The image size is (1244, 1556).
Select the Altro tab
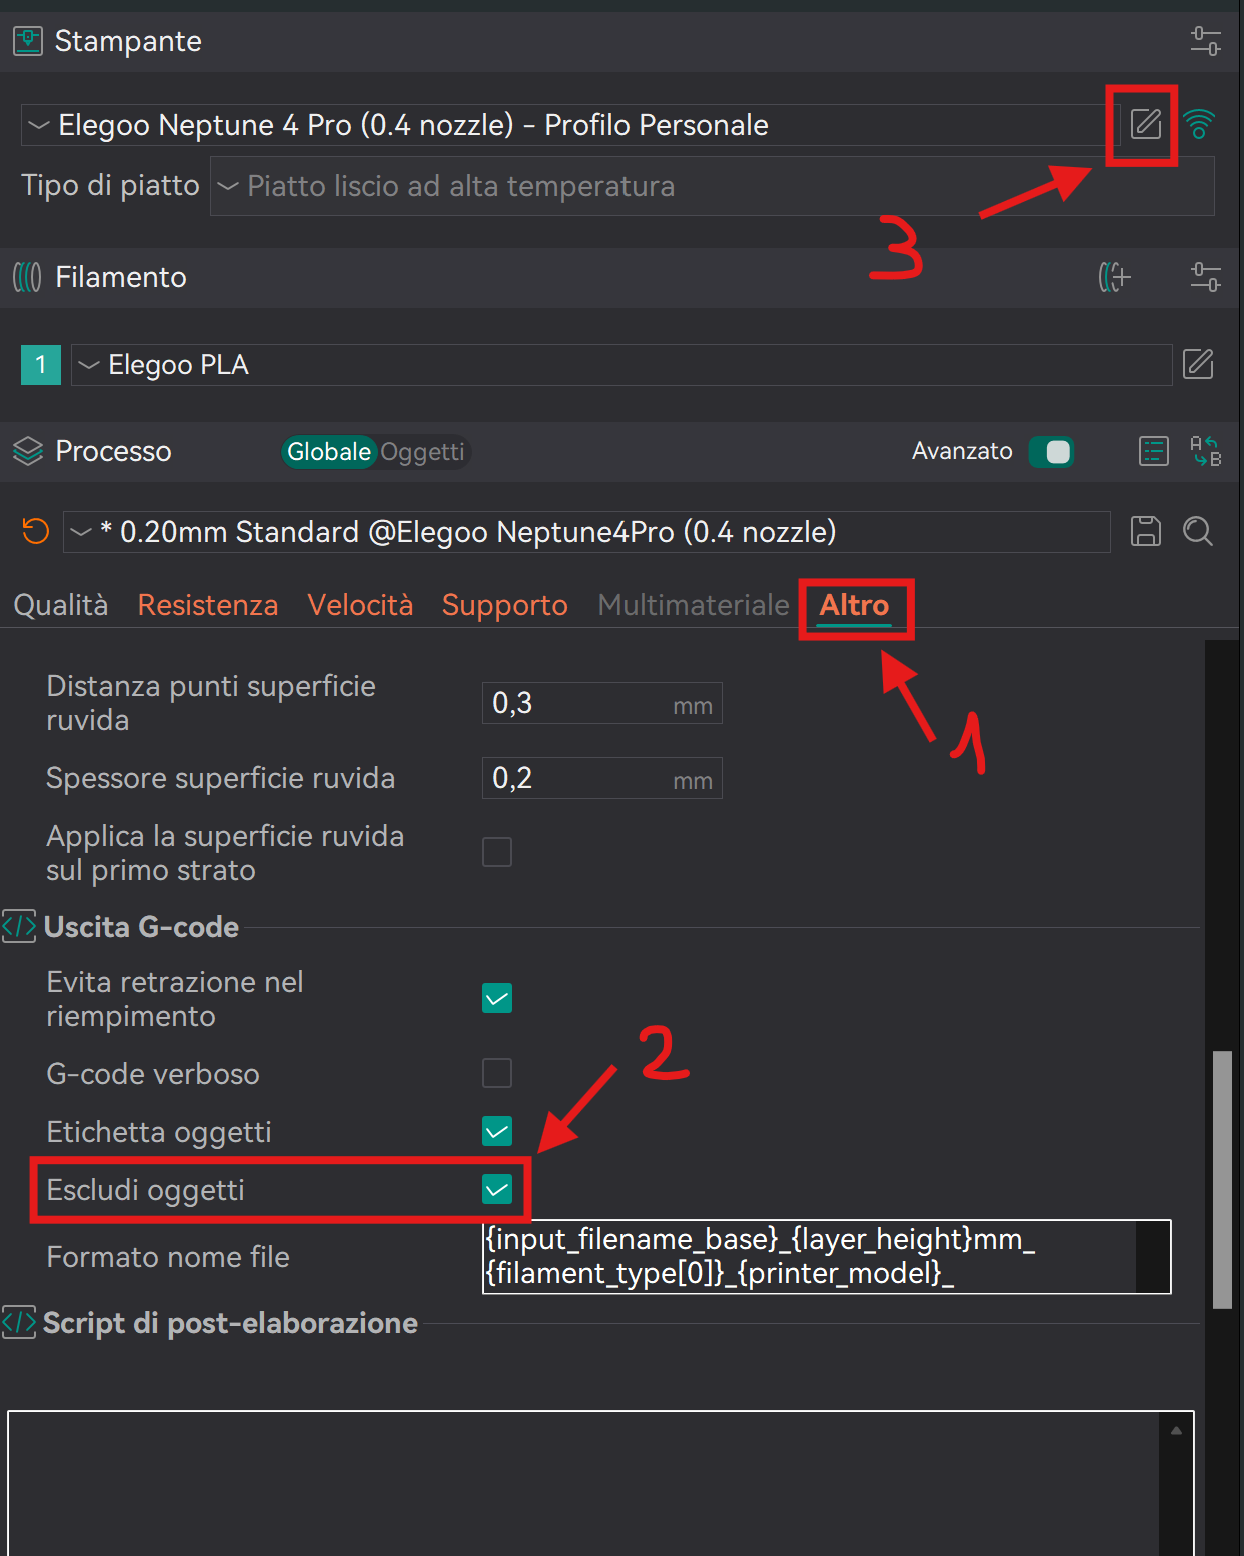(854, 606)
